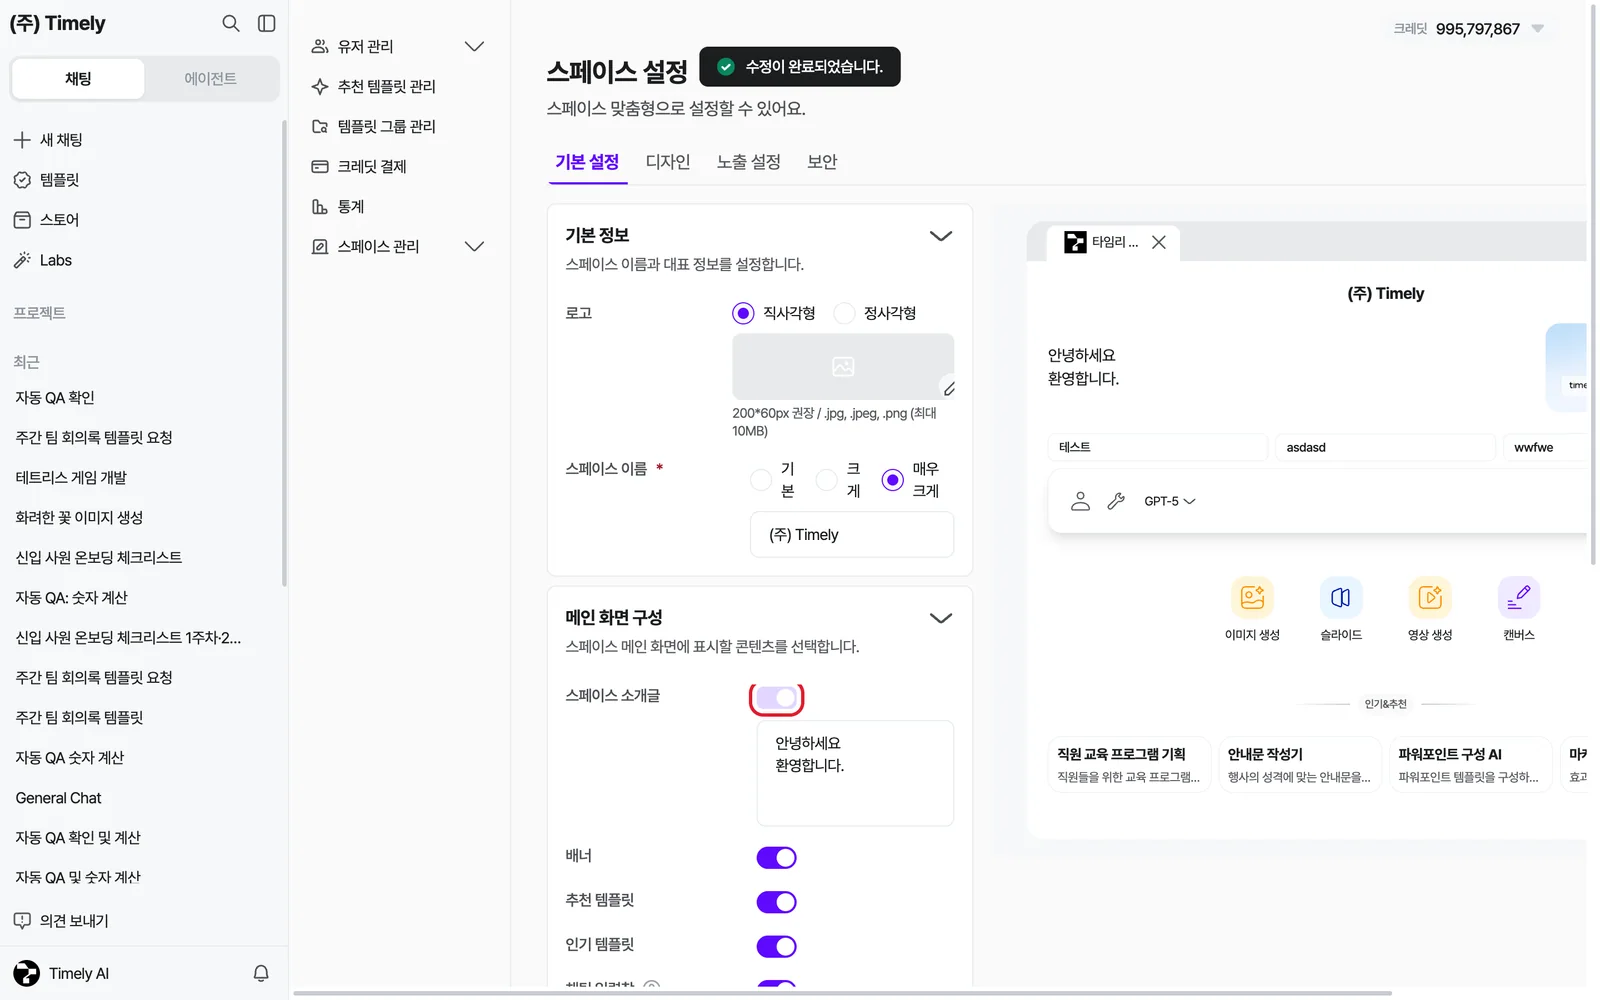The height and width of the screenshot is (1000, 1600).
Task: Switch to the 노출 설정 tab
Action: tap(749, 162)
